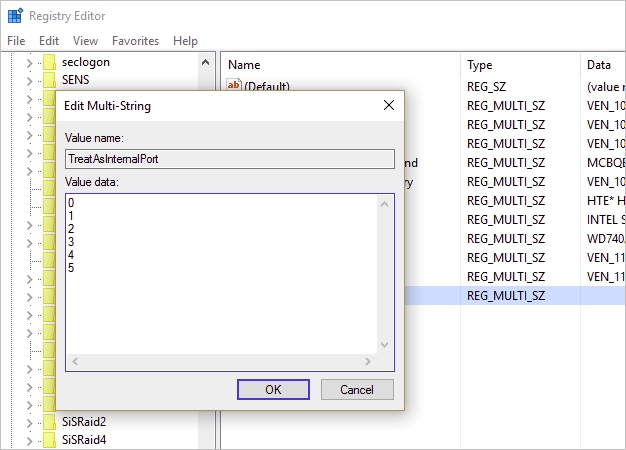Click the Registry Editor app icon
This screenshot has width=626, height=450.
pos(15,16)
